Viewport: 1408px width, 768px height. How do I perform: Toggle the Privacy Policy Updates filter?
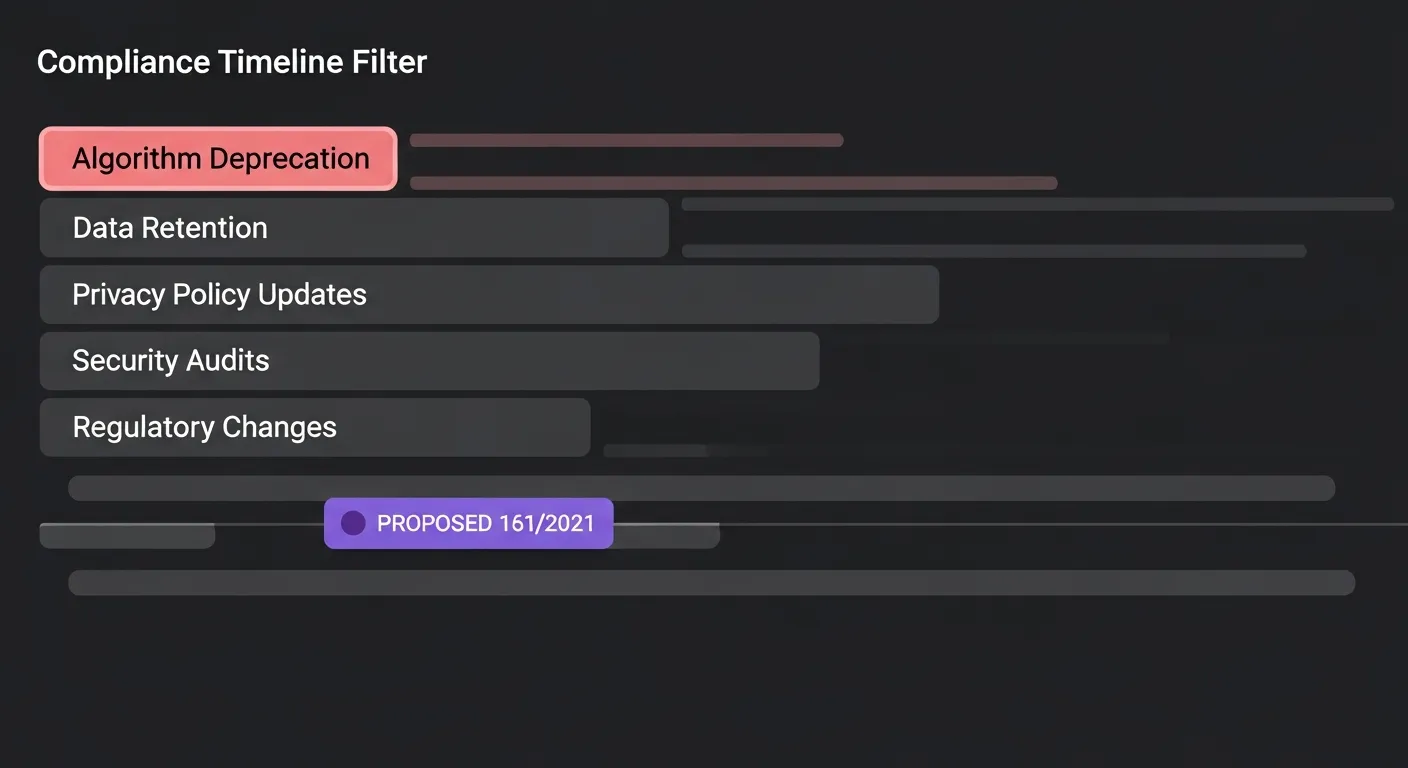tap(489, 295)
